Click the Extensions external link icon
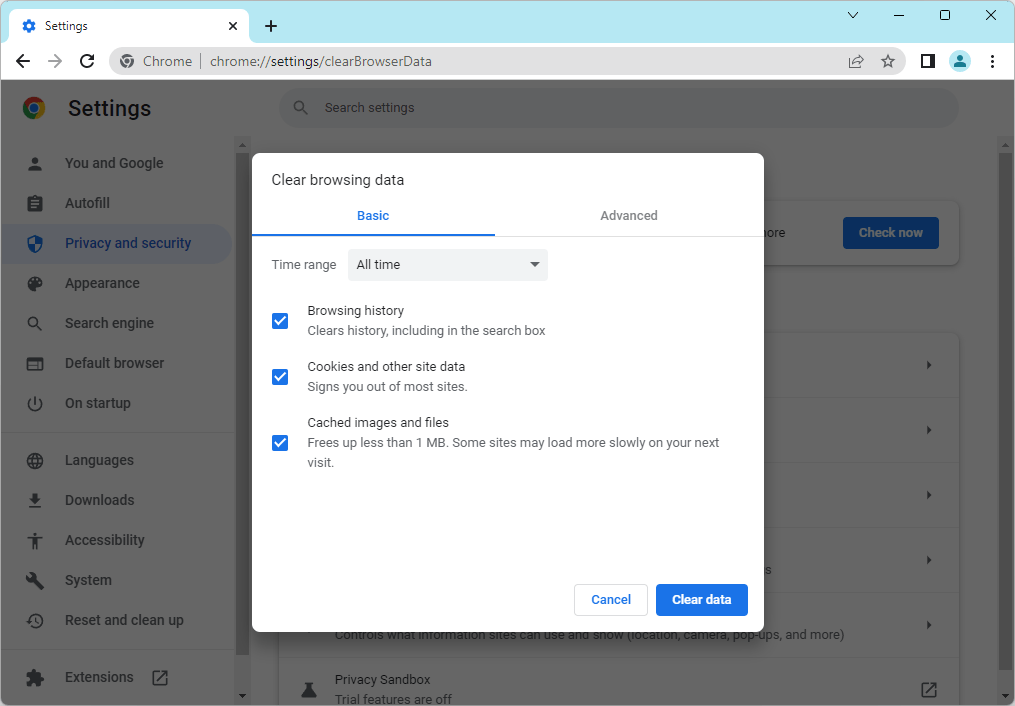This screenshot has height=706, width=1015. [x=160, y=678]
